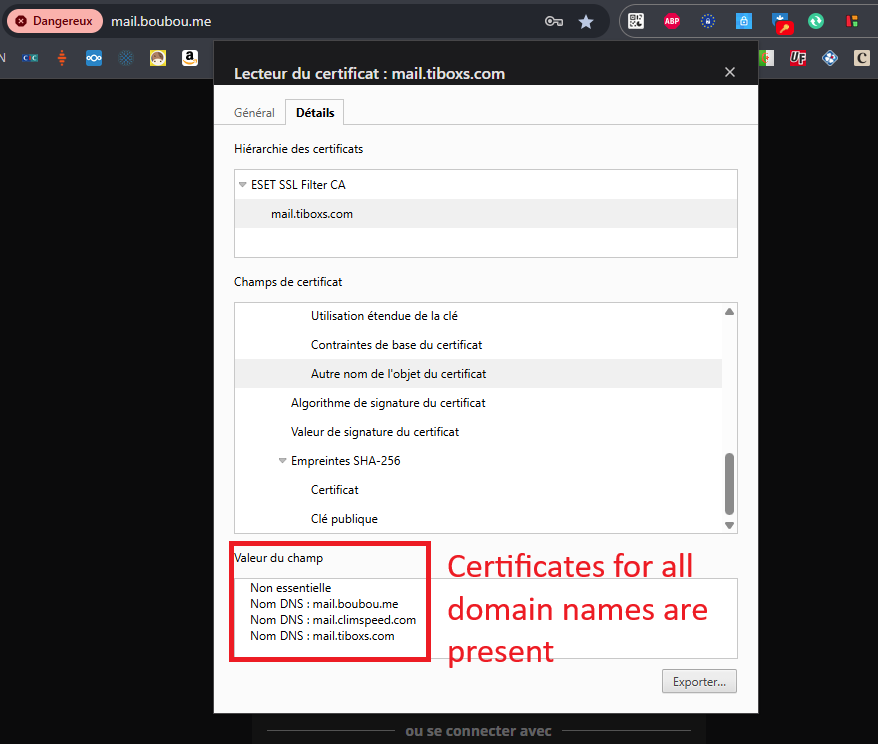Open the QR code extension
This screenshot has height=744, width=878.
pos(636,21)
